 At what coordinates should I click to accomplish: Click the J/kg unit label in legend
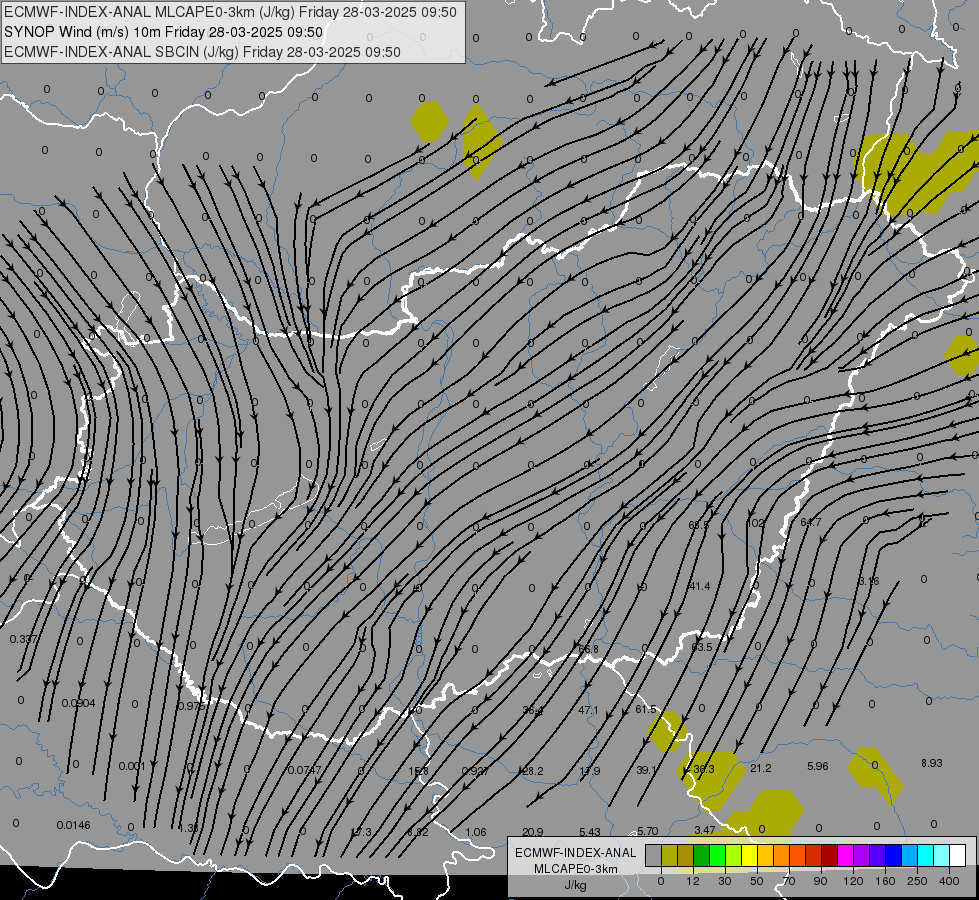(x=576, y=885)
